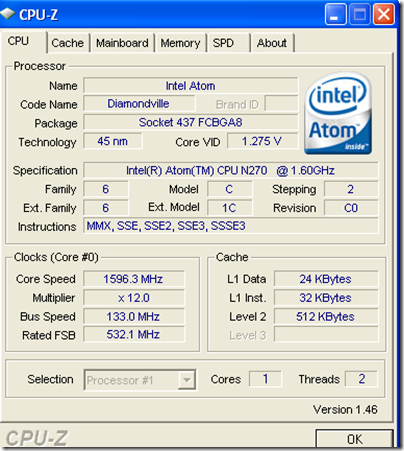Open the Processor #1 selection dropdown arrow
This screenshot has width=404, height=451.
tap(186, 380)
